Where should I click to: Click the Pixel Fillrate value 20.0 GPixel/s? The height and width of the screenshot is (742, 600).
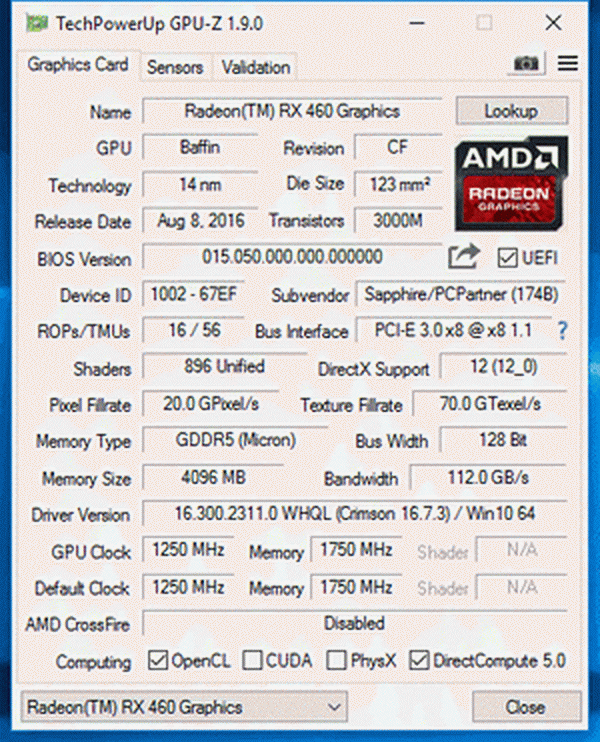pyautogui.click(x=211, y=404)
